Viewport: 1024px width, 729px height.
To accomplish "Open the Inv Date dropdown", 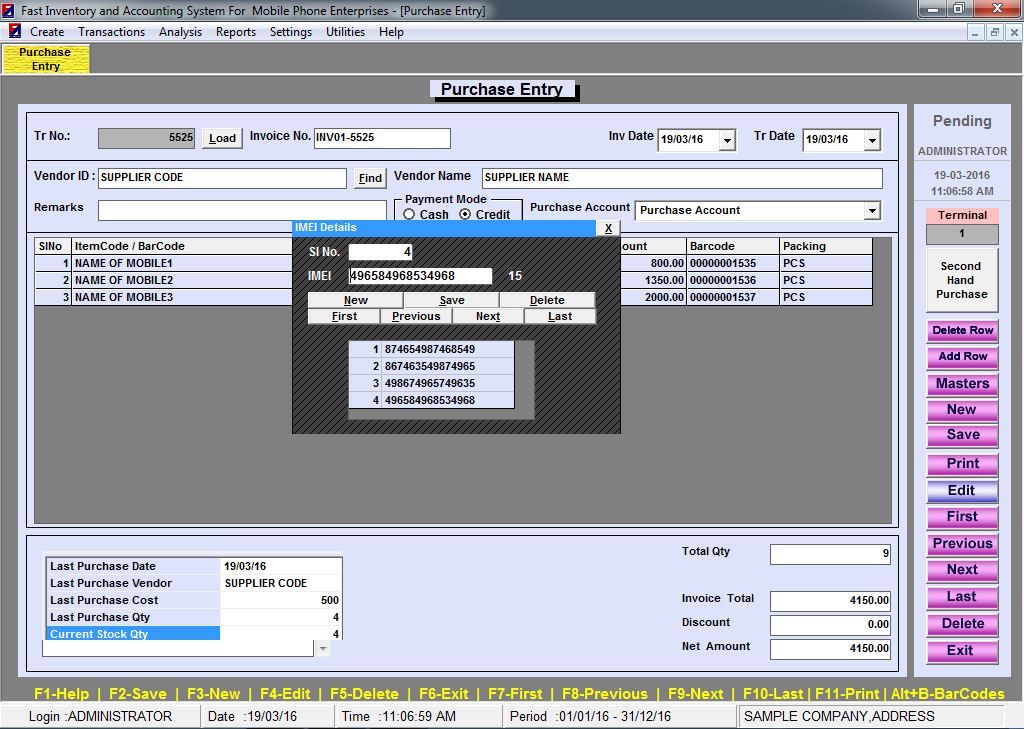I will click(727, 140).
